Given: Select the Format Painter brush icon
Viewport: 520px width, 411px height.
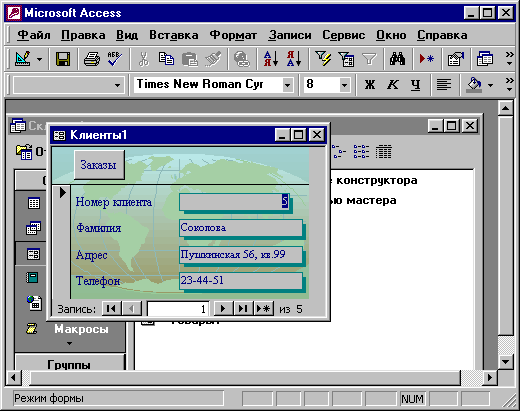Looking at the screenshot, I should tap(213, 59).
